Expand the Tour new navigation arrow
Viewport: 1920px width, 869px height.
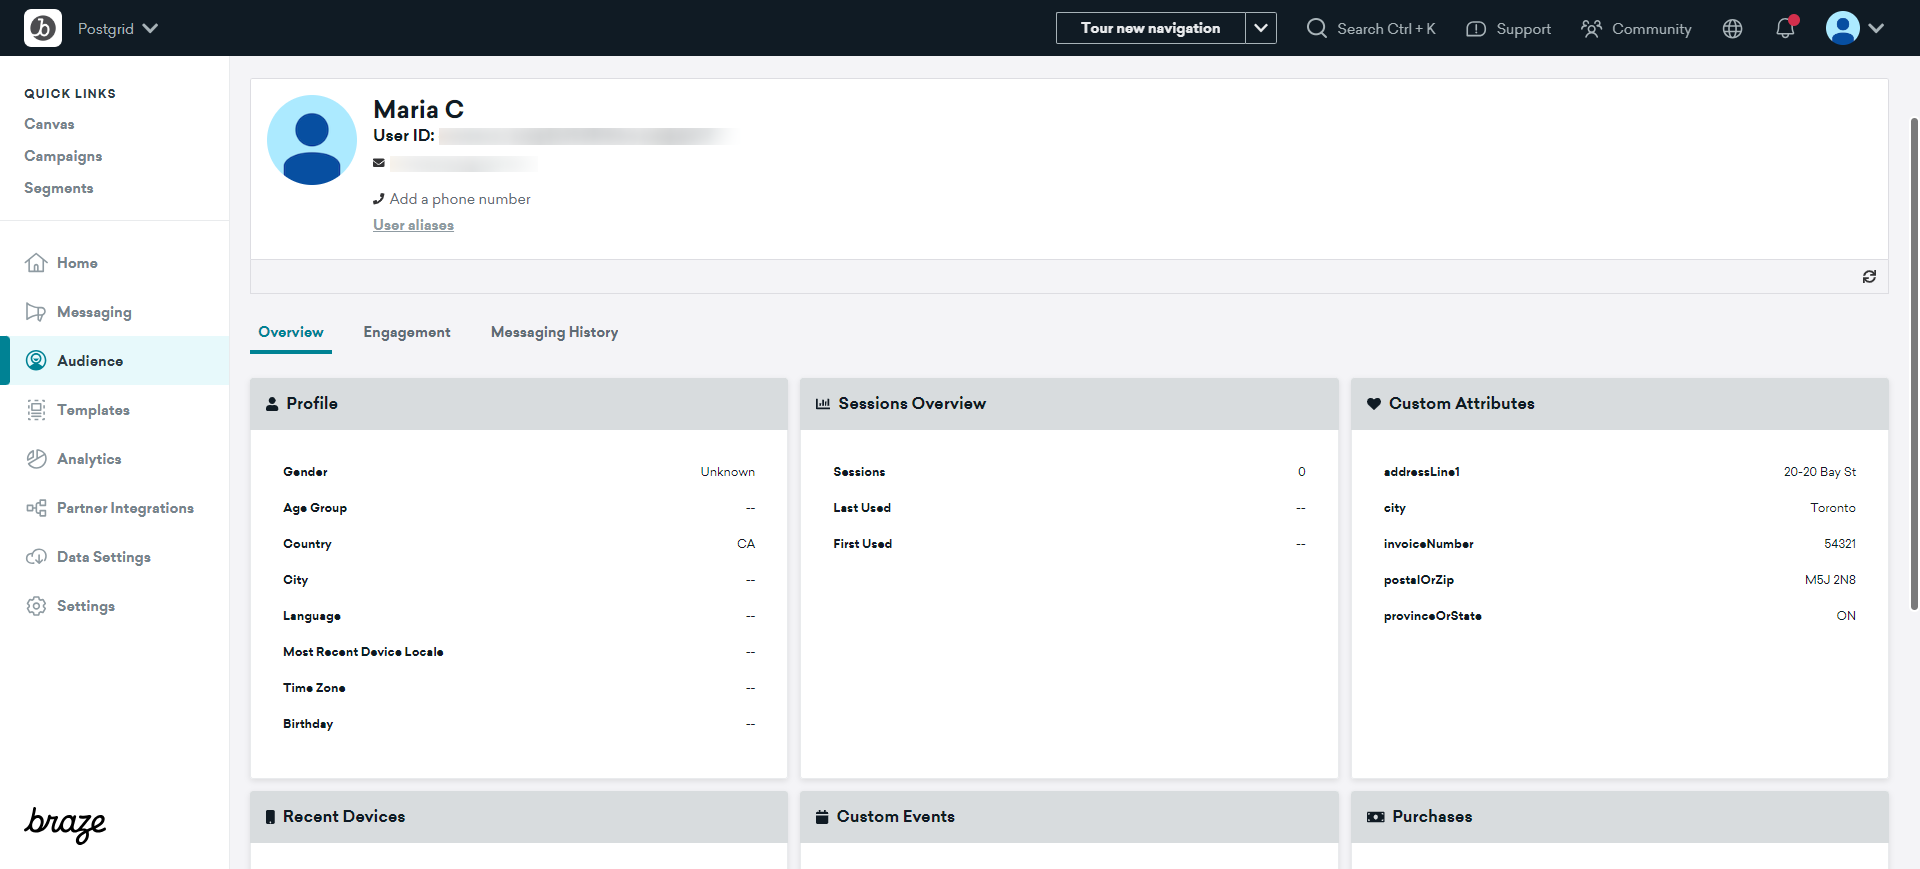point(1261,28)
